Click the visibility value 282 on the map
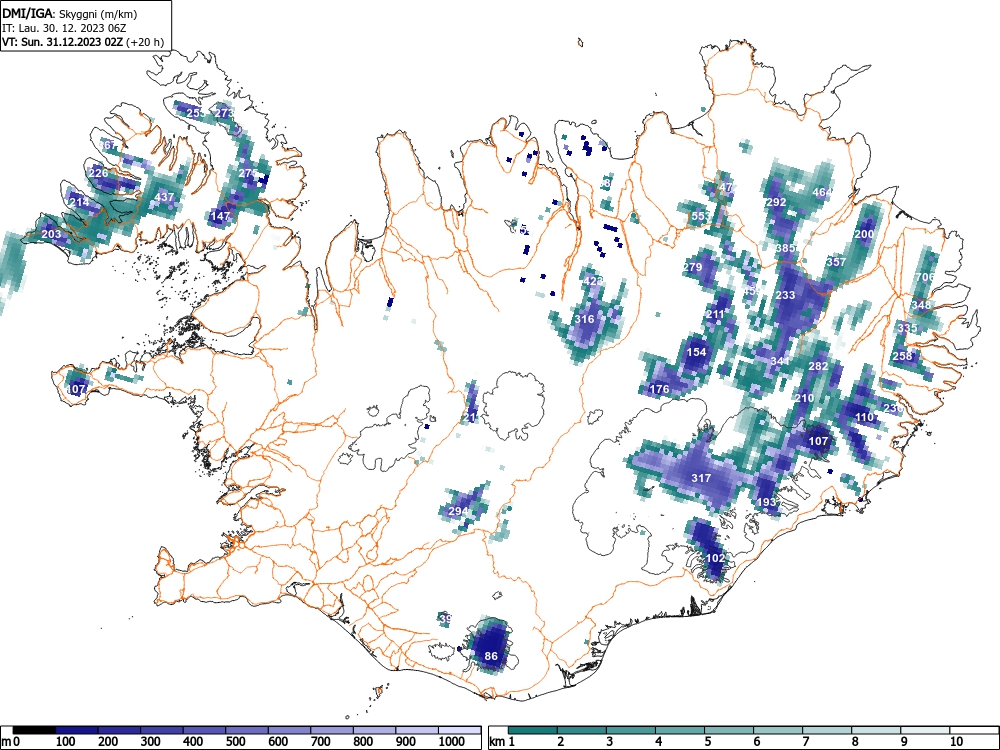This screenshot has width=1000, height=750. [818, 366]
